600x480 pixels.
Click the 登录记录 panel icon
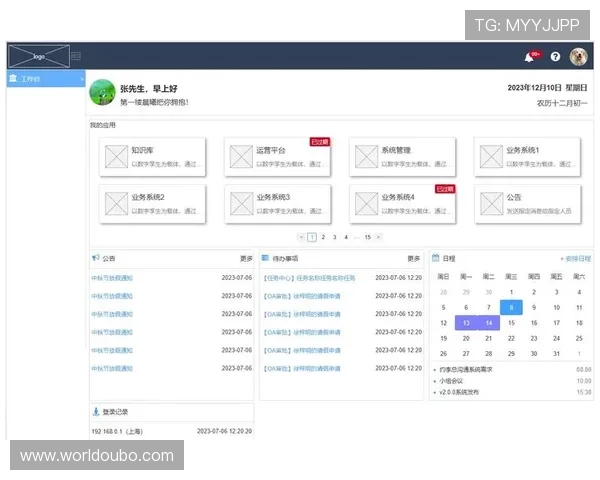pos(96,411)
